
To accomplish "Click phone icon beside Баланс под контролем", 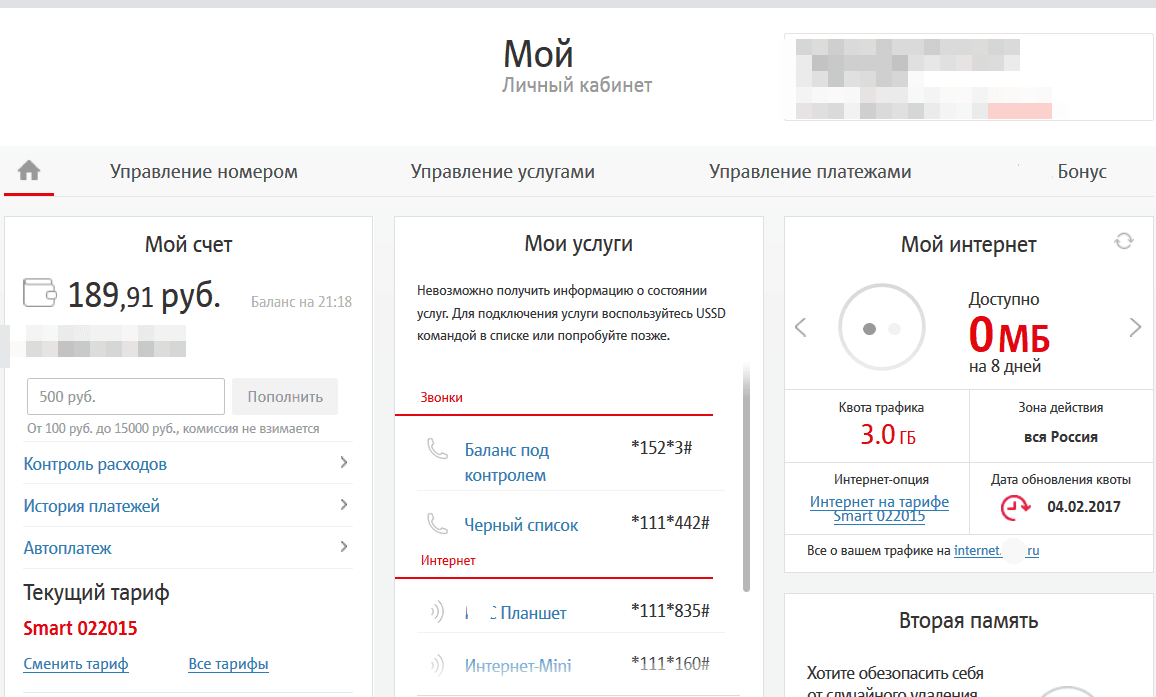I will pyautogui.click(x=437, y=449).
